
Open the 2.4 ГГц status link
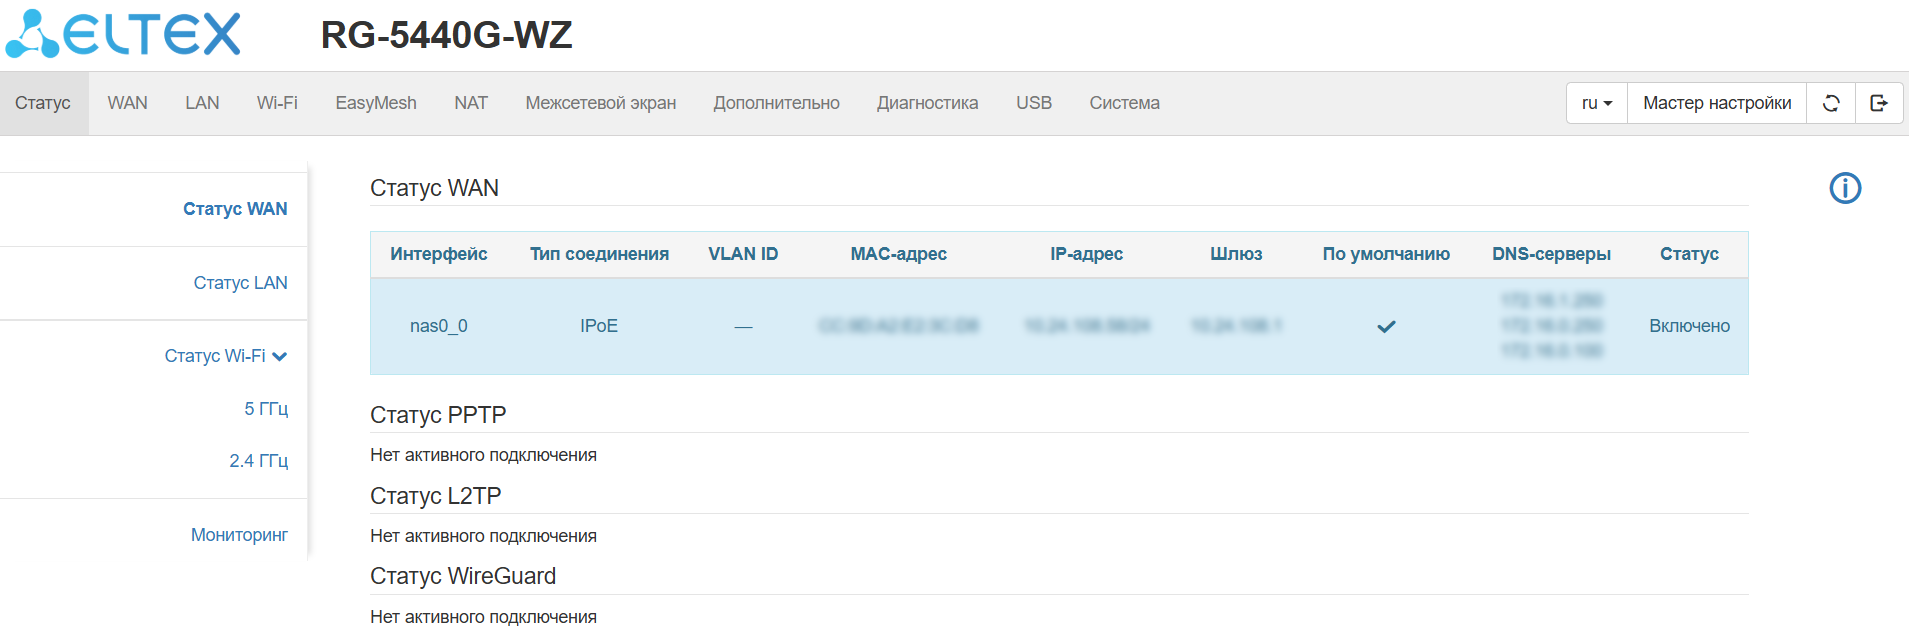click(259, 460)
